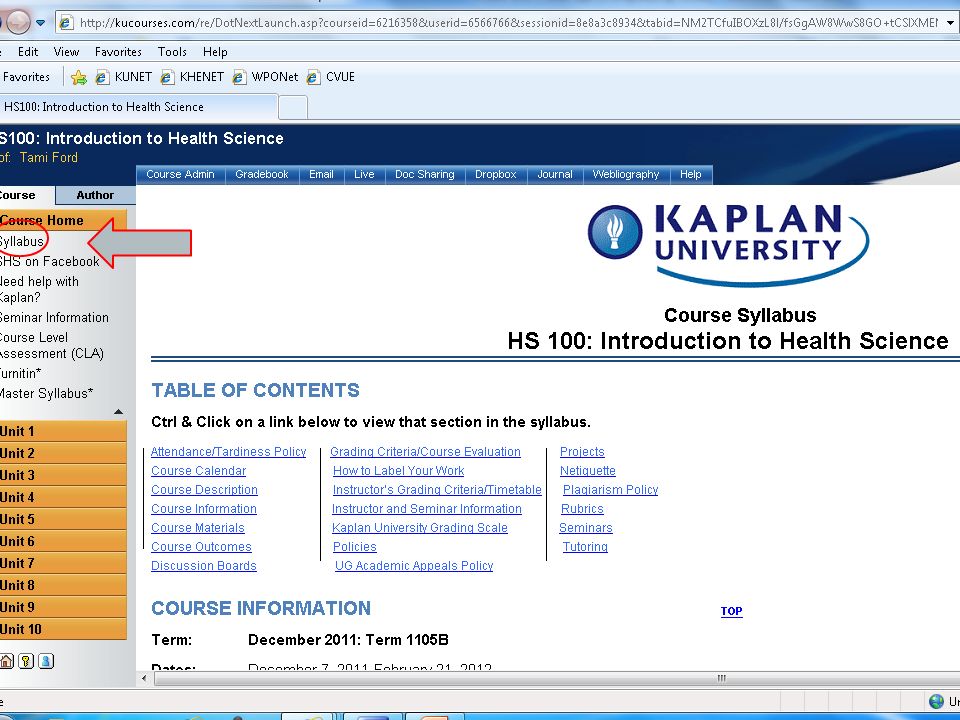This screenshot has width=960, height=720.
Task: Open the KUNET favorites bar shortcut
Action: 124,77
